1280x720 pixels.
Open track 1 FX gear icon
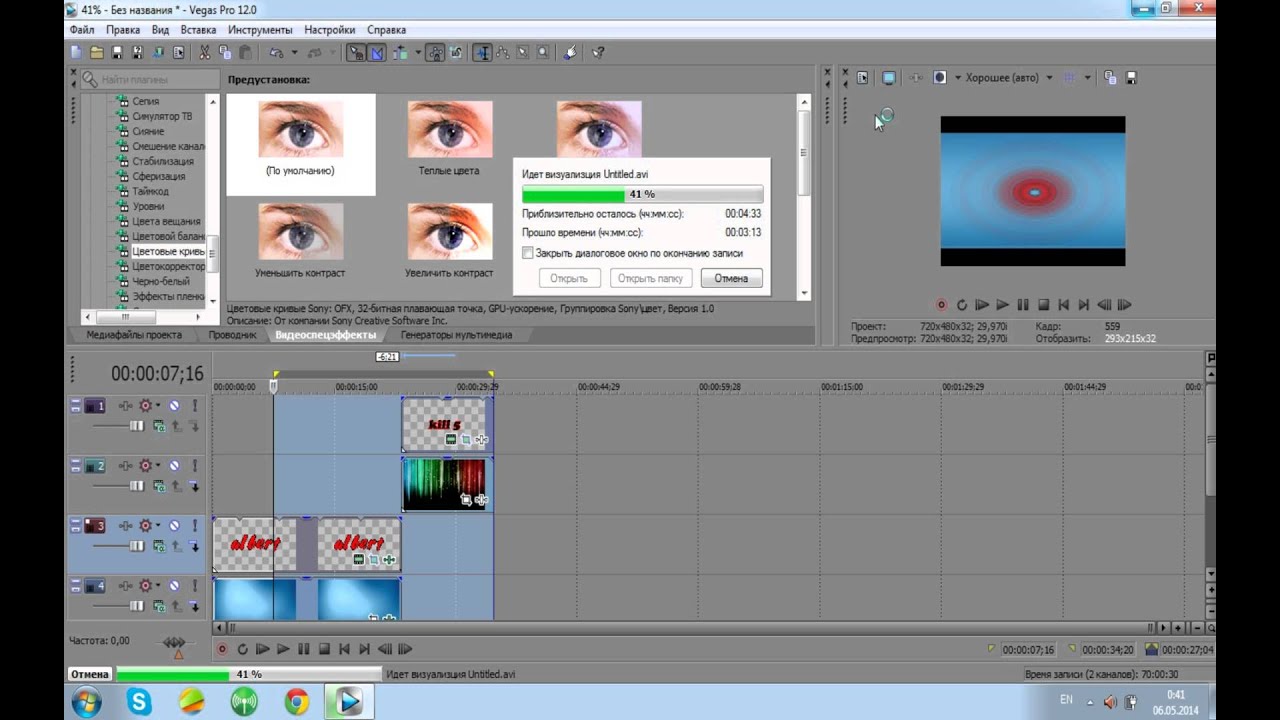[145, 405]
